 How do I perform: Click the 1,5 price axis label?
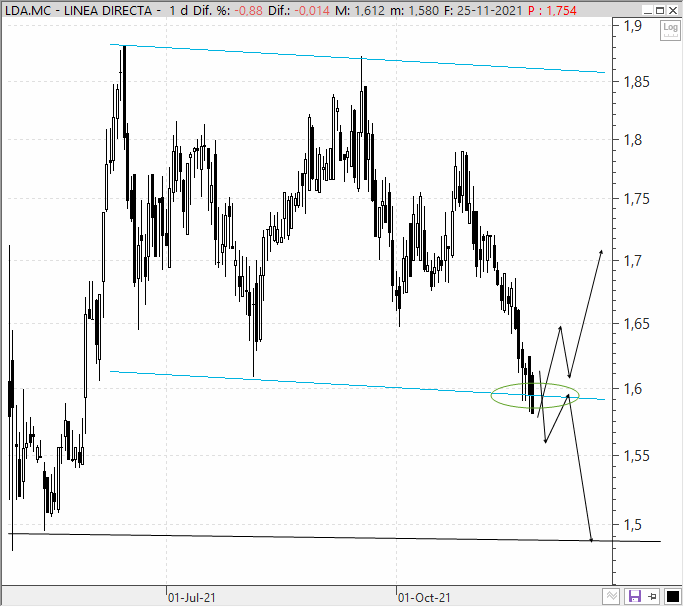633,525
